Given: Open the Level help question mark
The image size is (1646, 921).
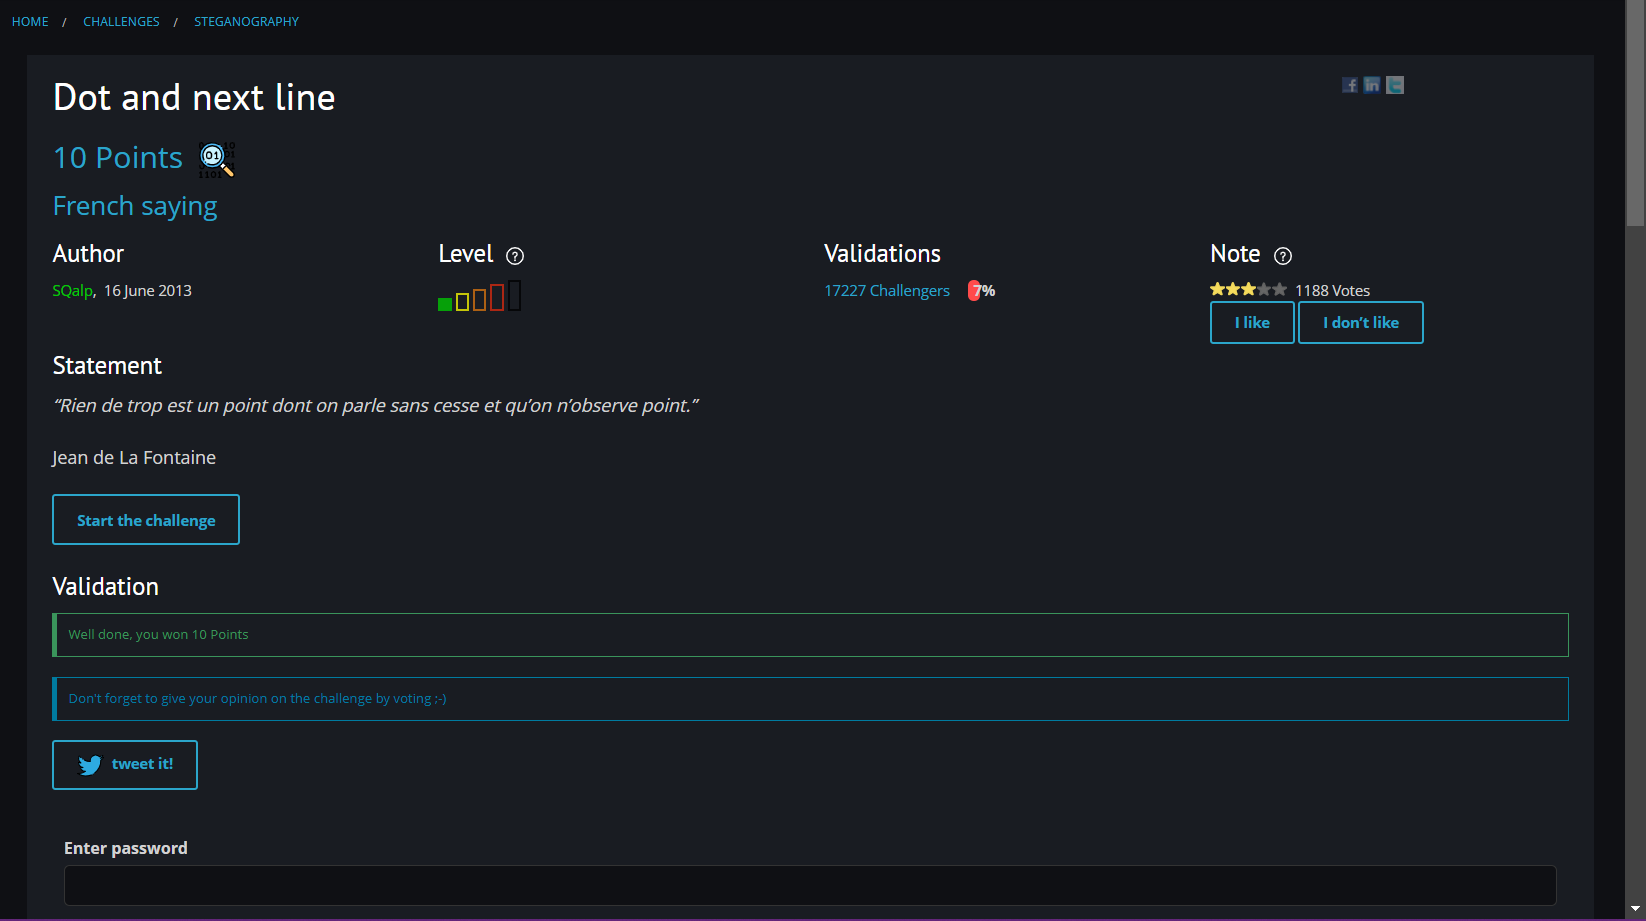Looking at the screenshot, I should (515, 256).
